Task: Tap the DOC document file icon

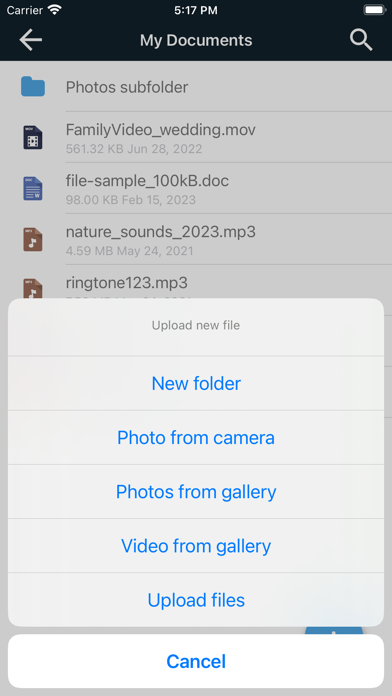Action: (33, 188)
